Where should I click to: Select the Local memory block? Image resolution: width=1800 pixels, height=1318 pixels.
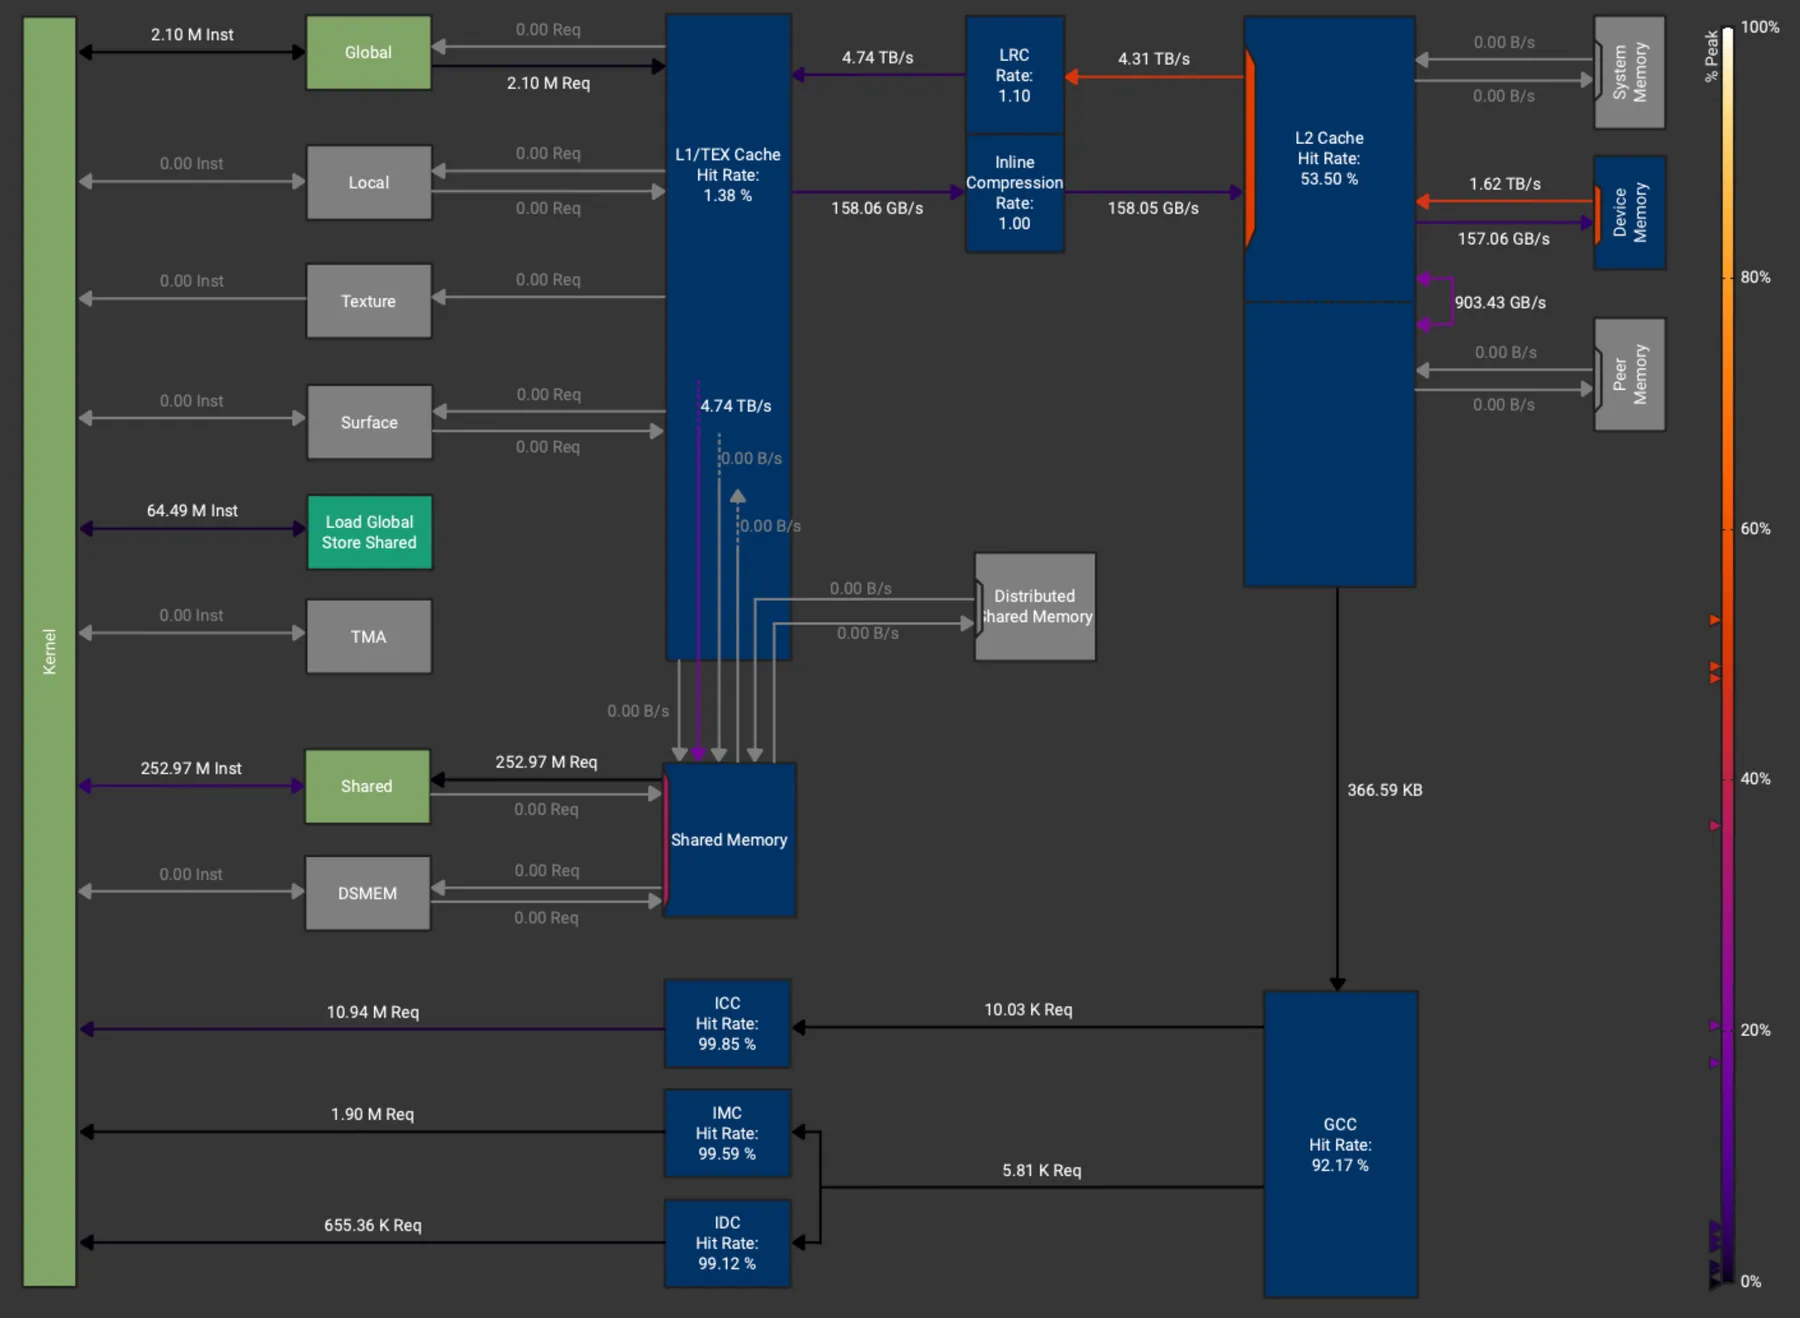click(x=368, y=183)
